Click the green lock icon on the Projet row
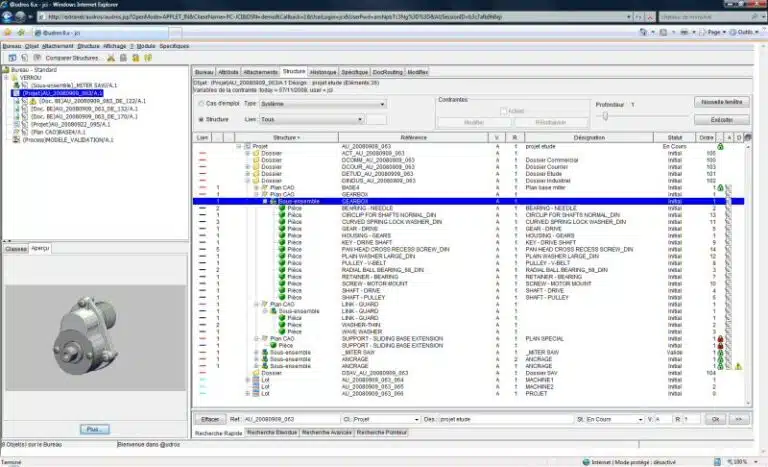 [720, 146]
